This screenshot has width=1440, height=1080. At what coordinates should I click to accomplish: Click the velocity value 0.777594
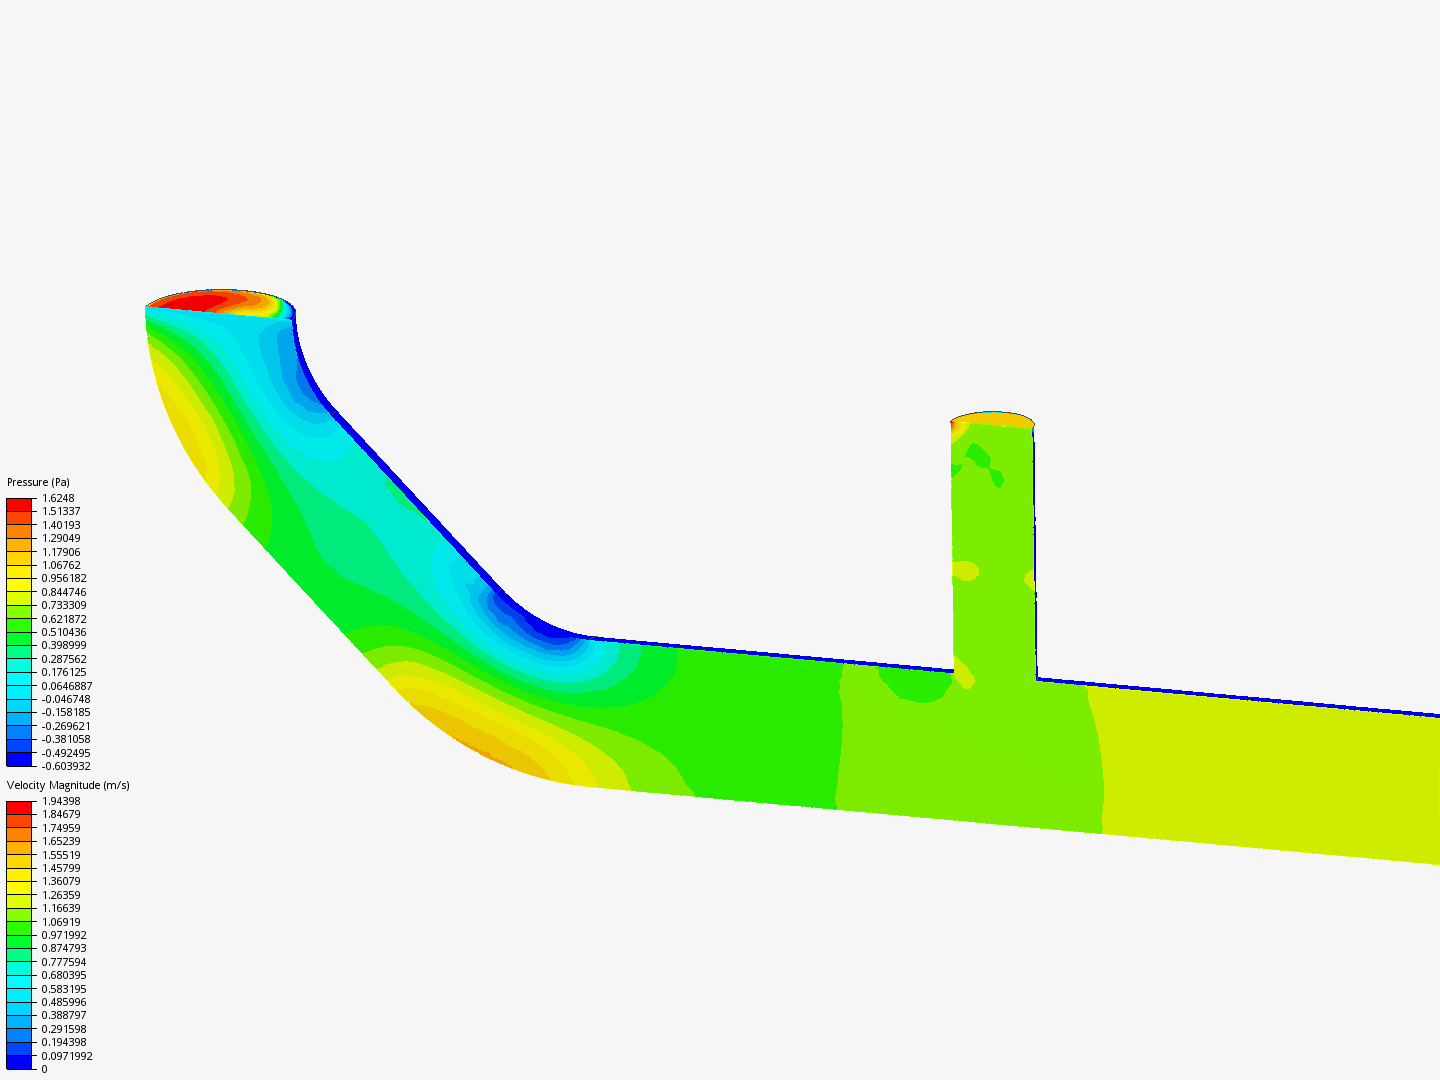[64, 962]
